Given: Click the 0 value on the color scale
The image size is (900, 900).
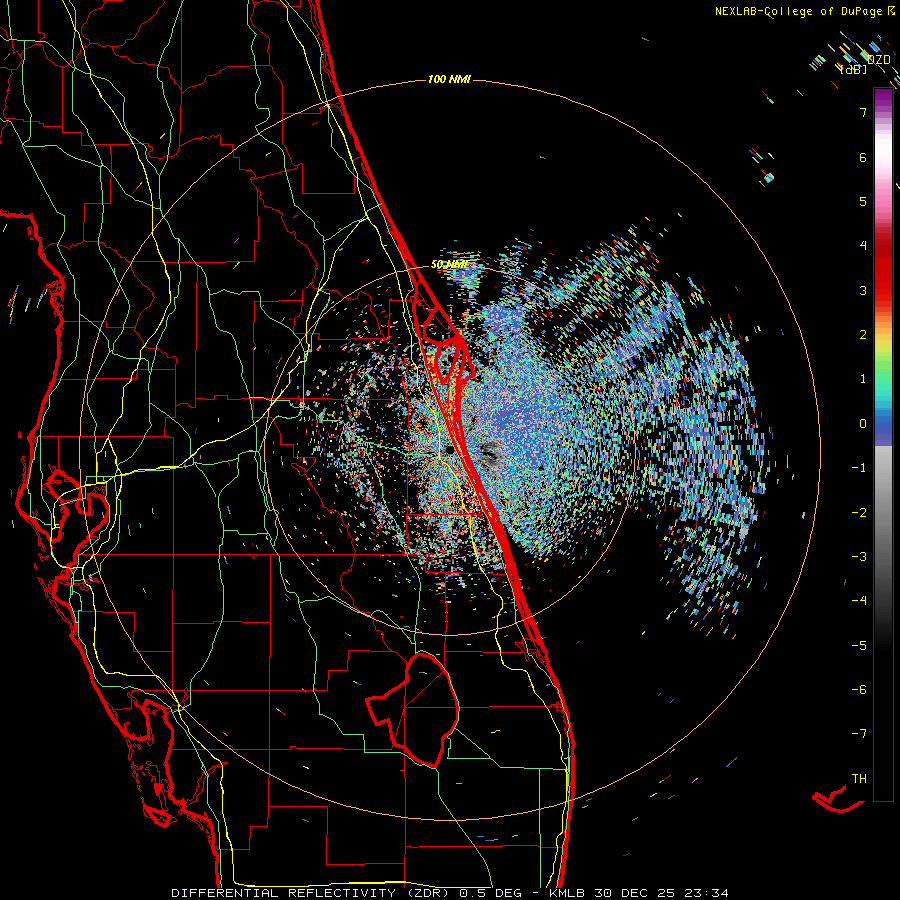Looking at the screenshot, I should [x=863, y=424].
